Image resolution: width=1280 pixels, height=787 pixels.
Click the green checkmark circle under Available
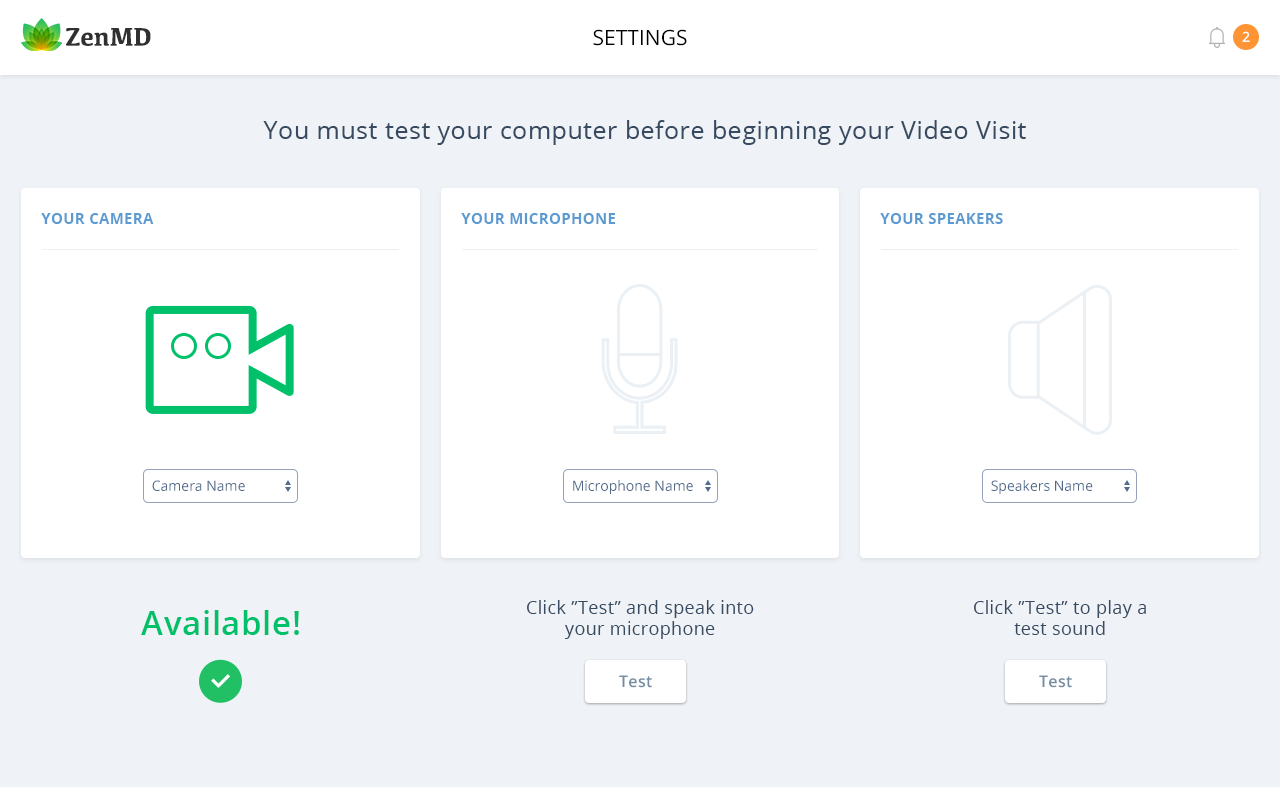[x=220, y=681]
